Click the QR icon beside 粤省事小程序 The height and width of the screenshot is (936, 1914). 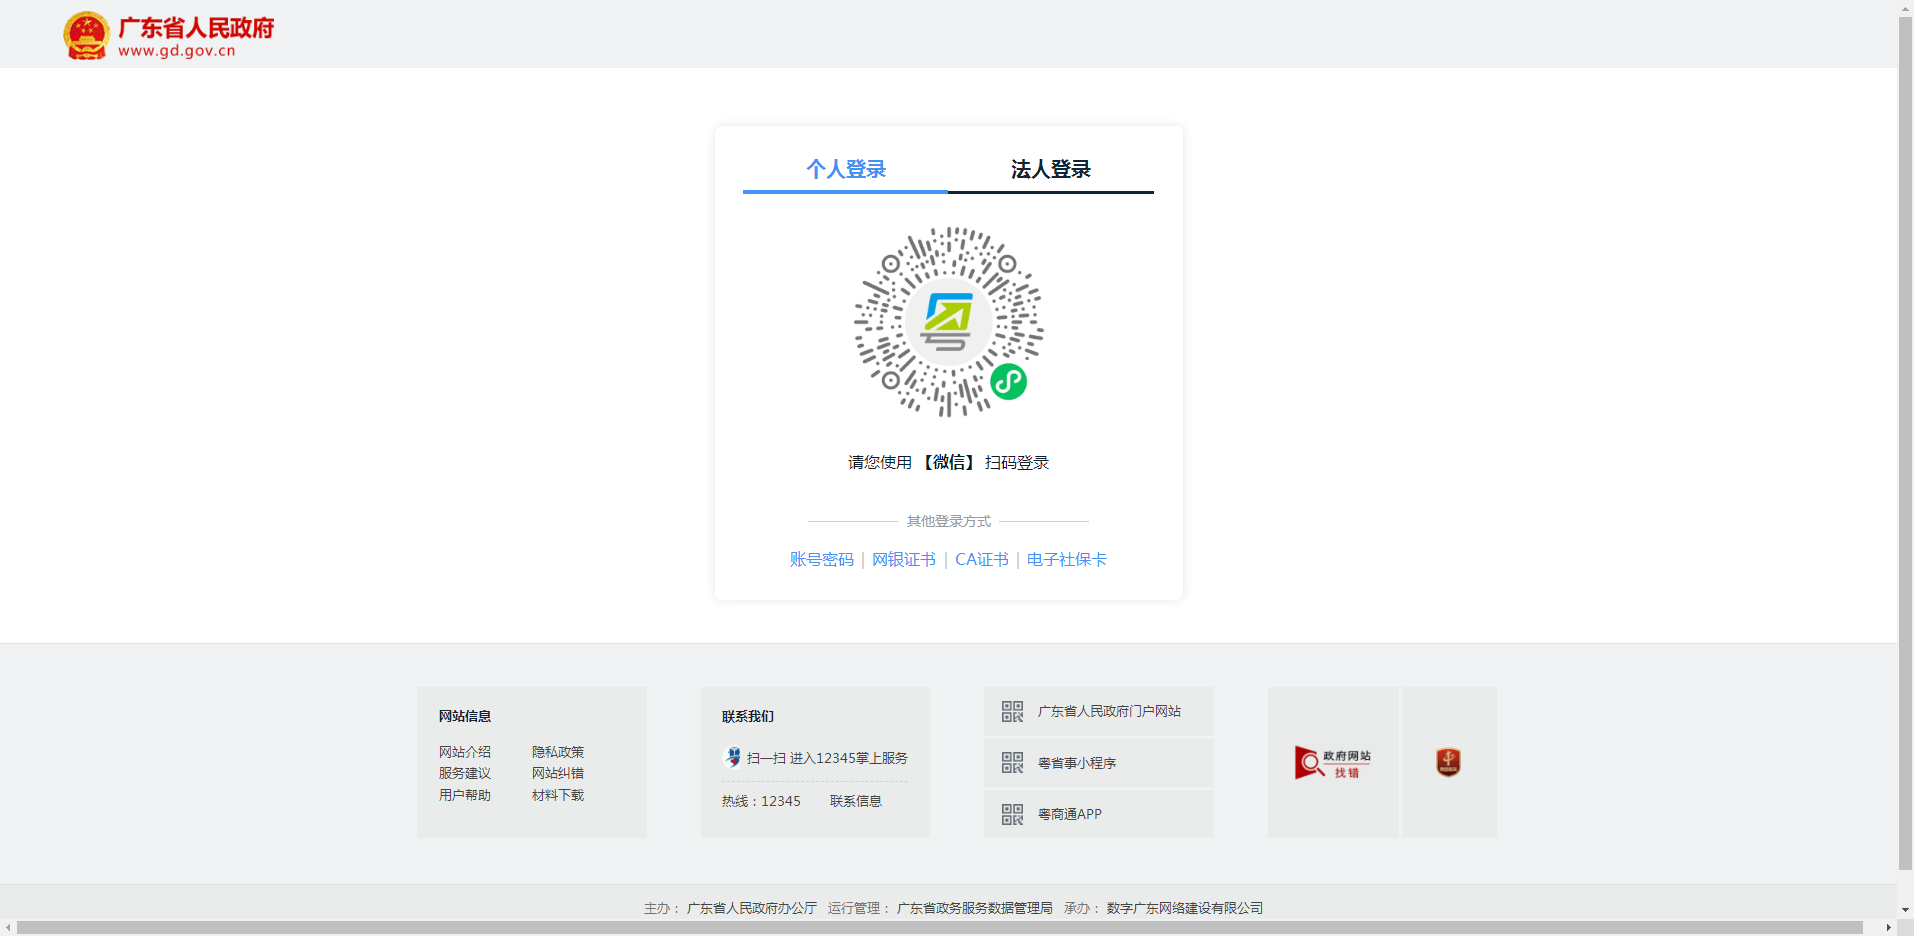coord(1012,763)
